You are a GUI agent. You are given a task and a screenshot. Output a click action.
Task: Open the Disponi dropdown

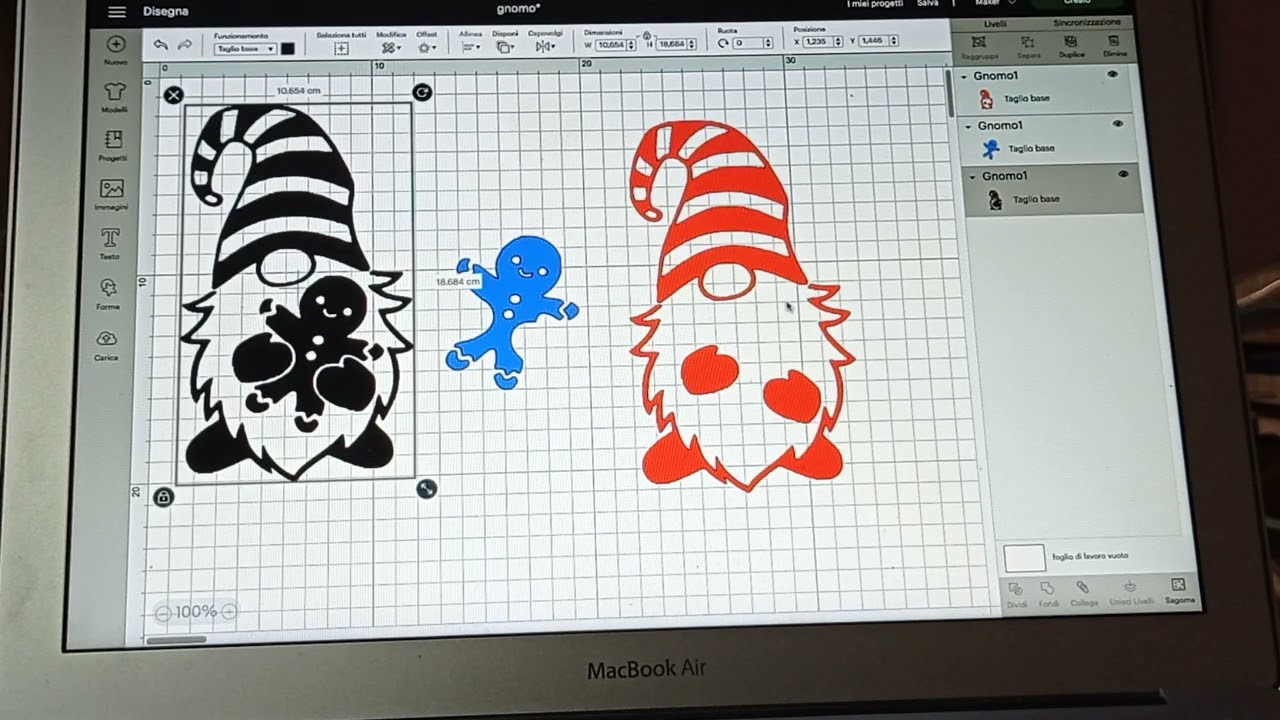point(505,46)
